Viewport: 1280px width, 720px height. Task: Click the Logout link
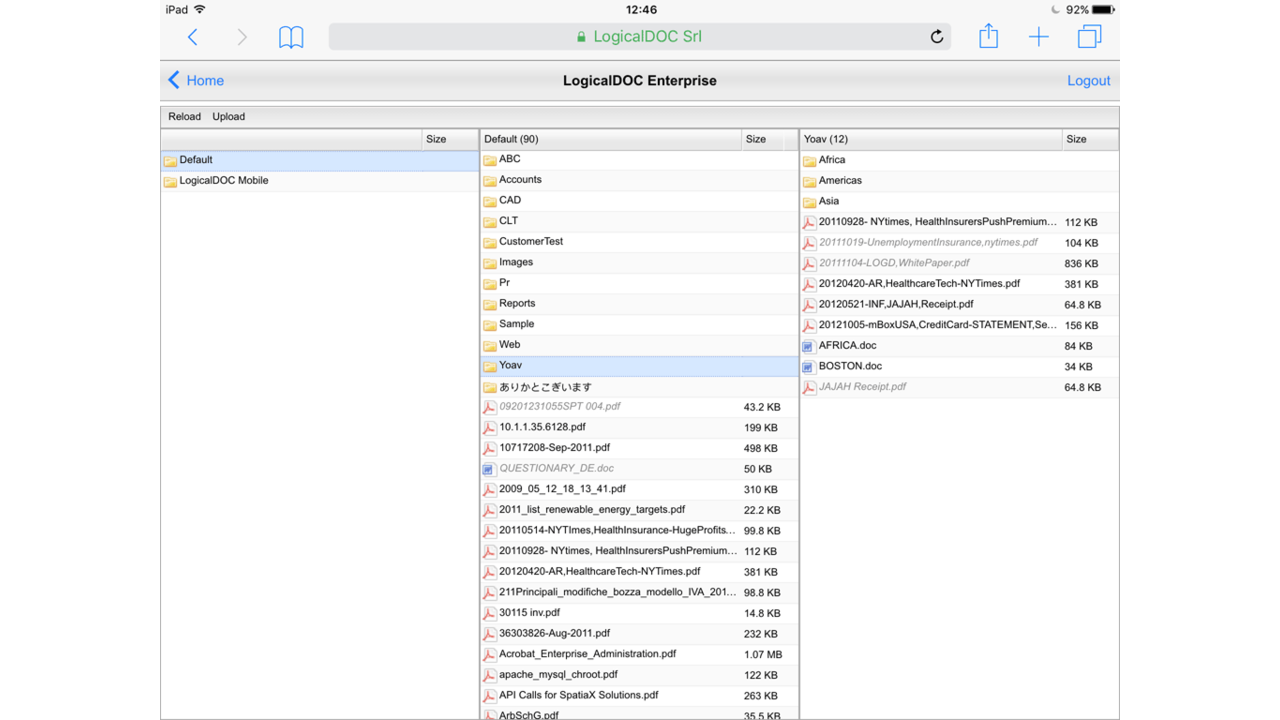coord(1088,80)
